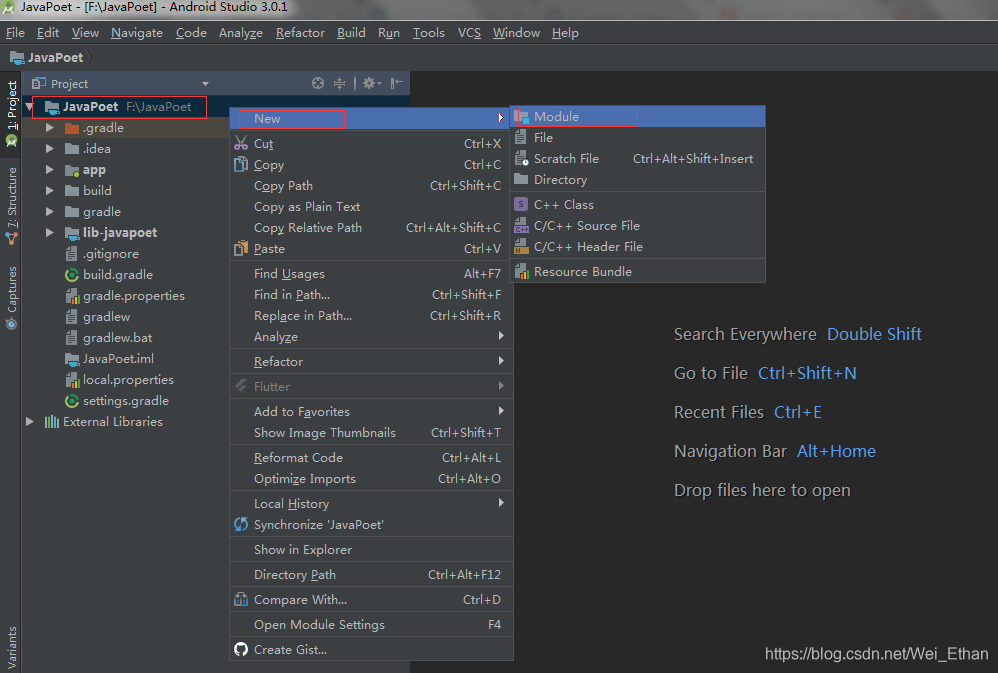Click the GitHub Create Gist icon
Image resolution: width=998 pixels, height=673 pixels.
(241, 649)
